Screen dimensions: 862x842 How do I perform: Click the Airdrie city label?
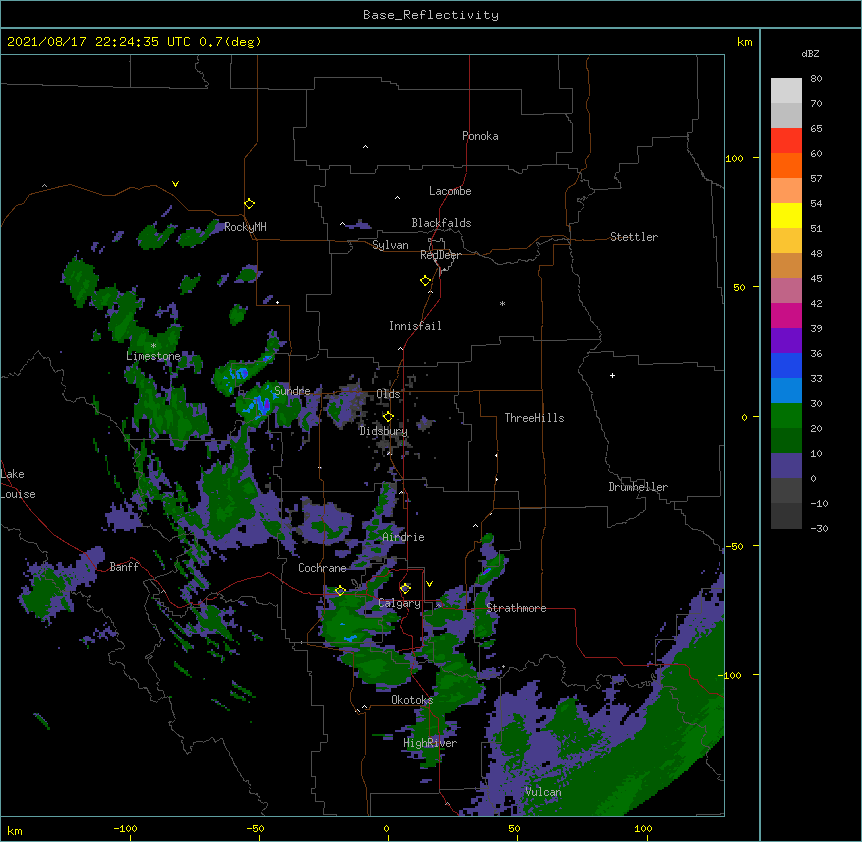403,537
